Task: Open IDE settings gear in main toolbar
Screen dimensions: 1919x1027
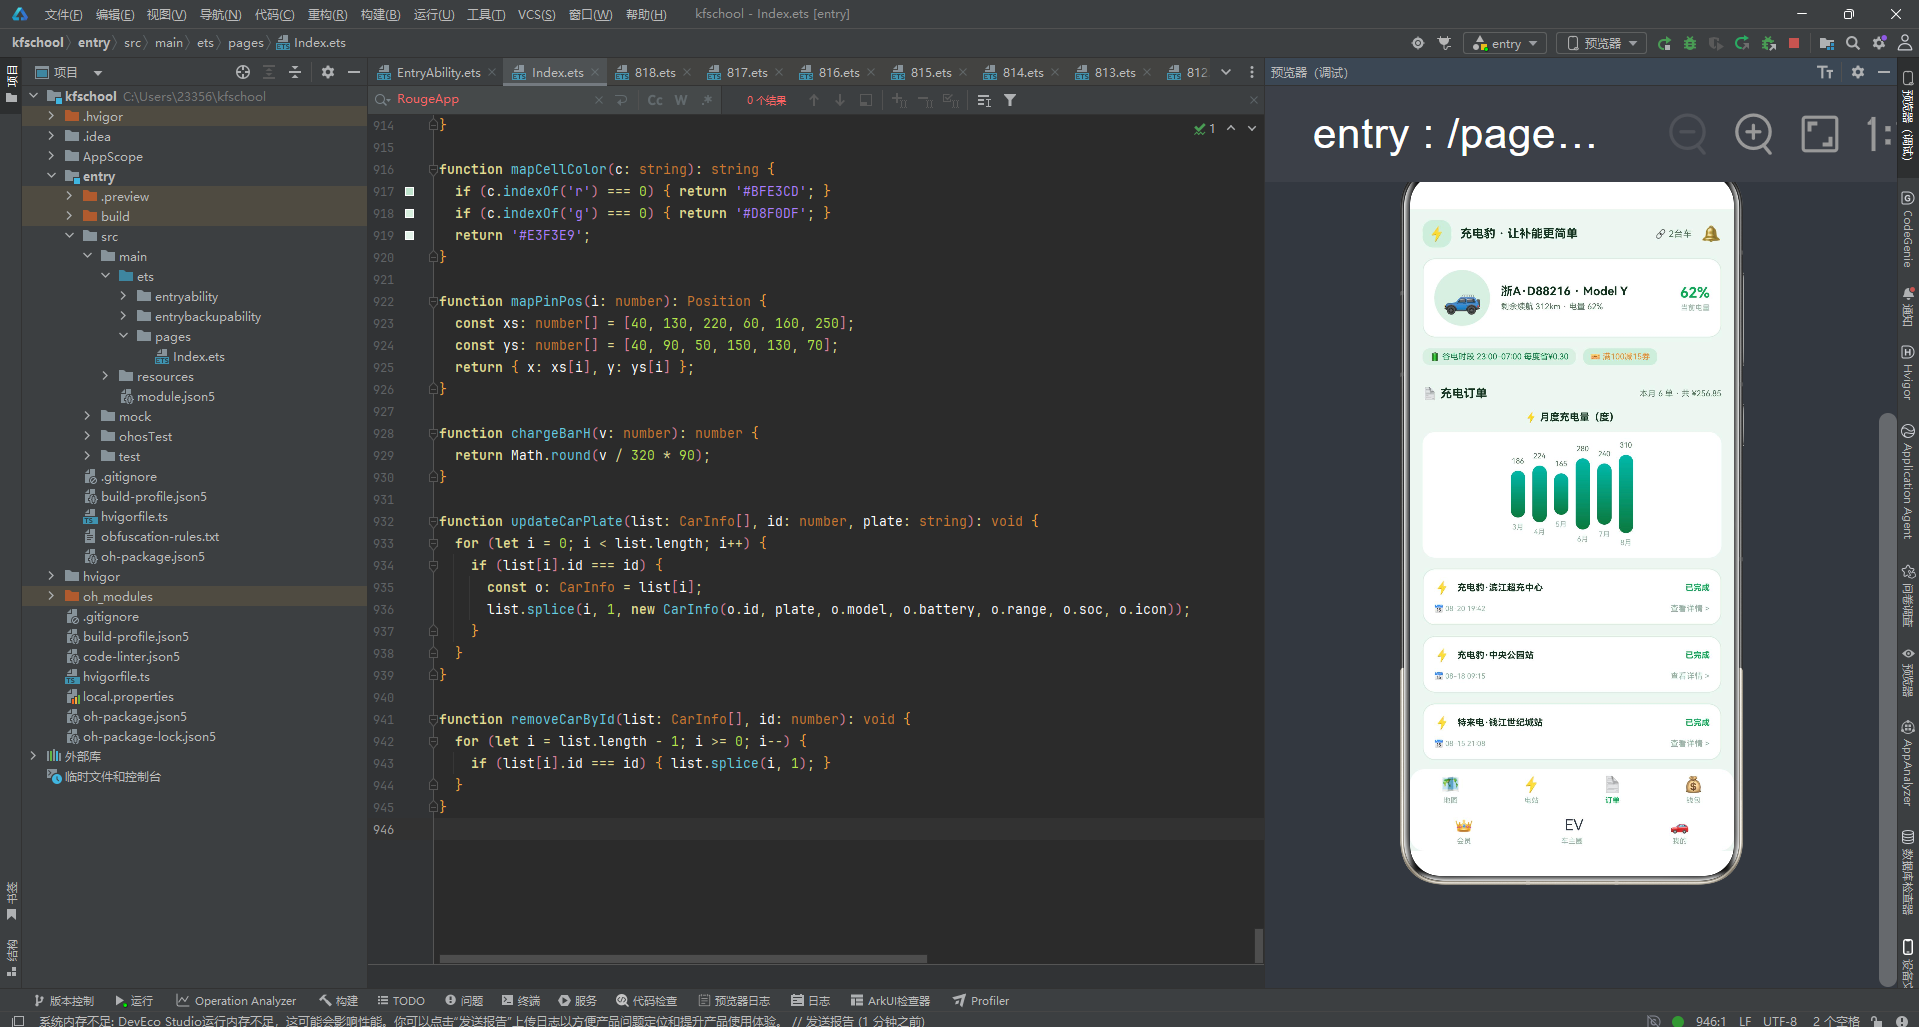Action: pos(1879,43)
